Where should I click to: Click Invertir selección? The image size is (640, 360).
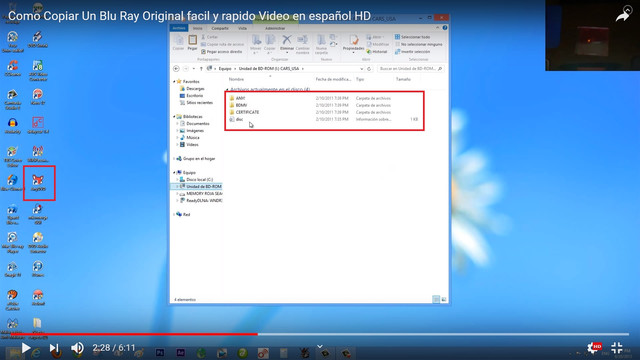pyautogui.click(x=412, y=52)
